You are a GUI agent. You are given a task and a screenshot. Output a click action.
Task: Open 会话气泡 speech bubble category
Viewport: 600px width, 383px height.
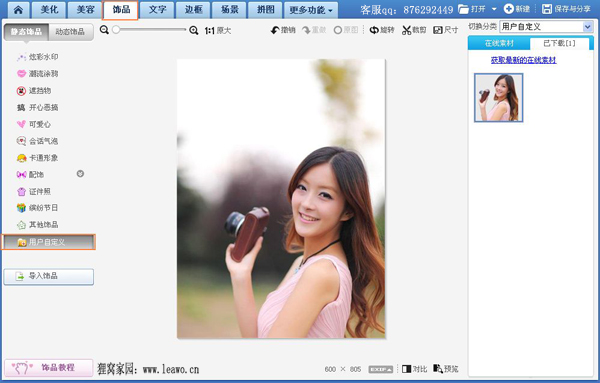click(38, 141)
